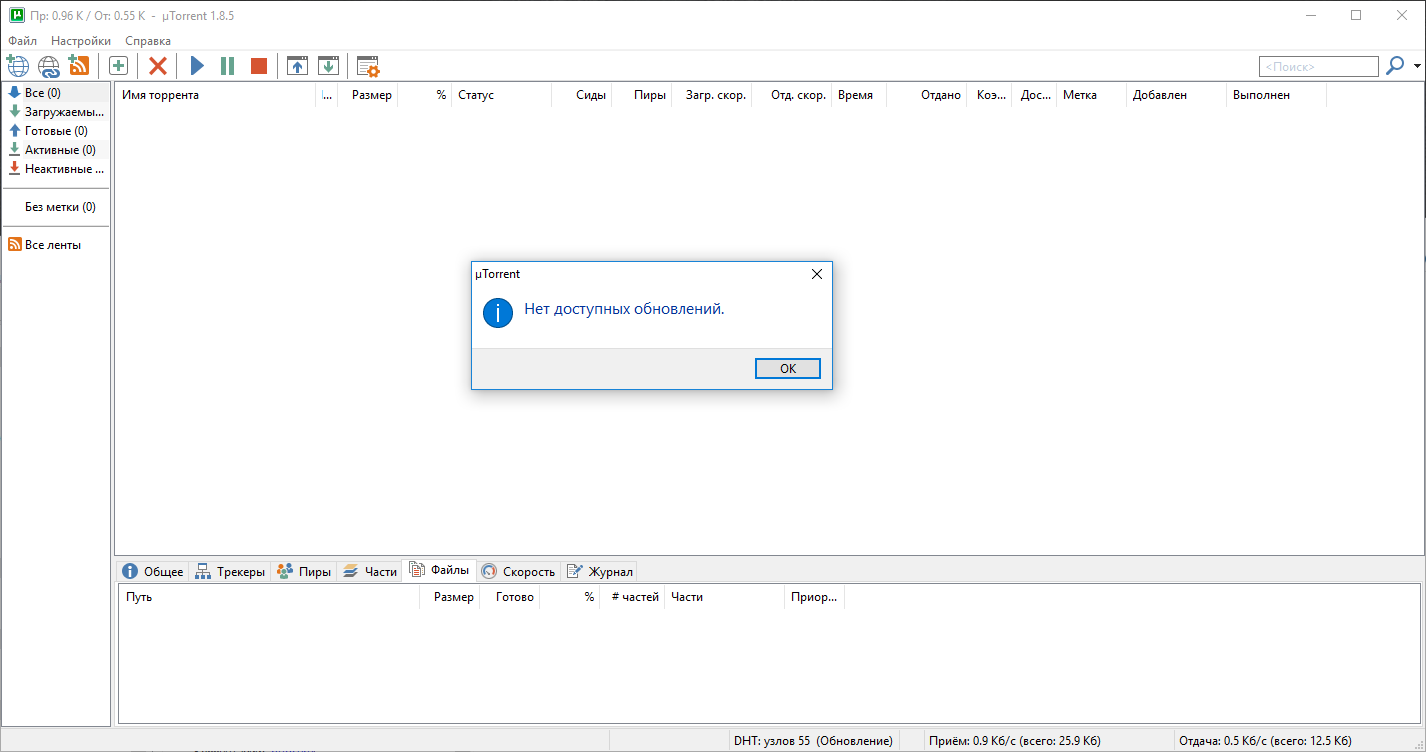Sort by Выполнен column header
Image resolution: width=1426 pixels, height=752 pixels.
[x=1276, y=95]
